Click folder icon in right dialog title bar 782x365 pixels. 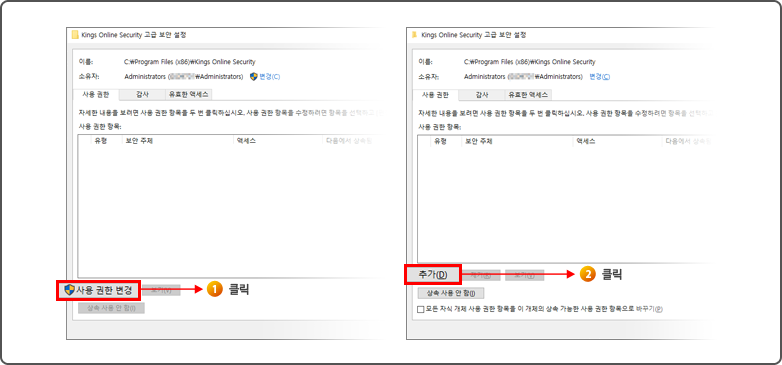pos(414,35)
